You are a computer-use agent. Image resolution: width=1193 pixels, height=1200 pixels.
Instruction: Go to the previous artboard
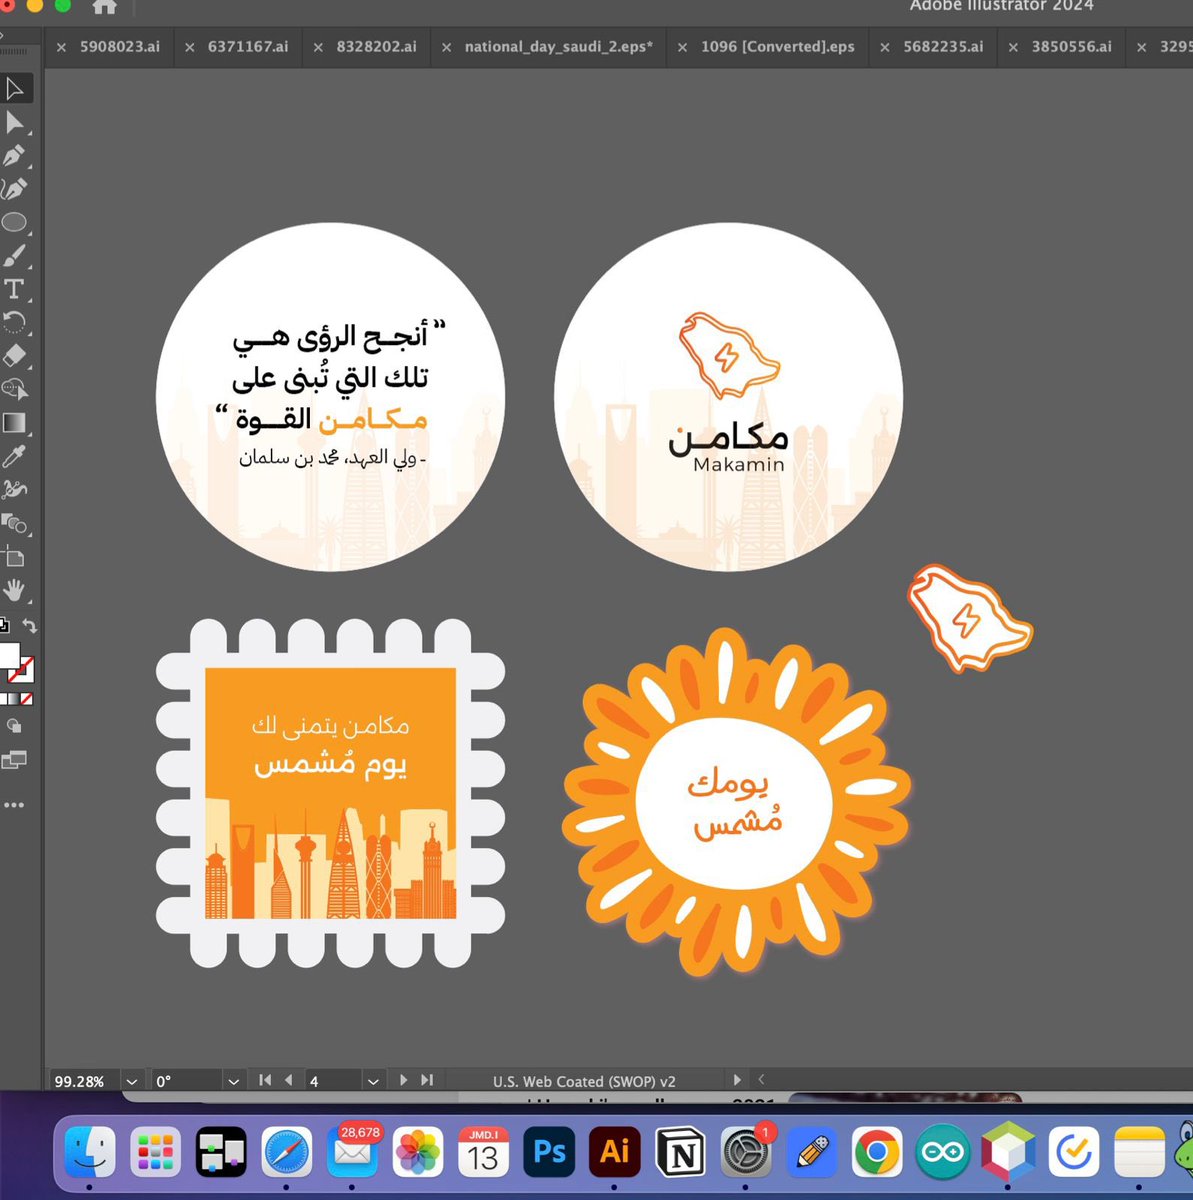tap(288, 1080)
